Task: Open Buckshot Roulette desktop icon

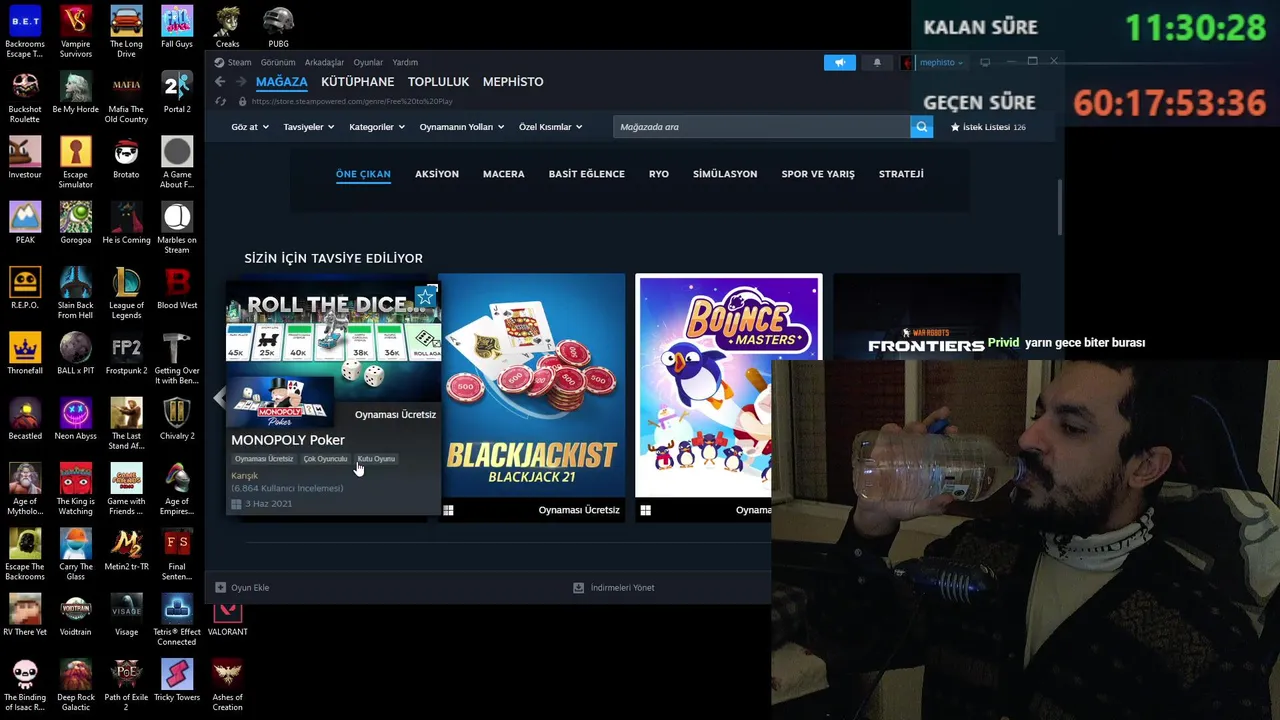Action: point(25,97)
